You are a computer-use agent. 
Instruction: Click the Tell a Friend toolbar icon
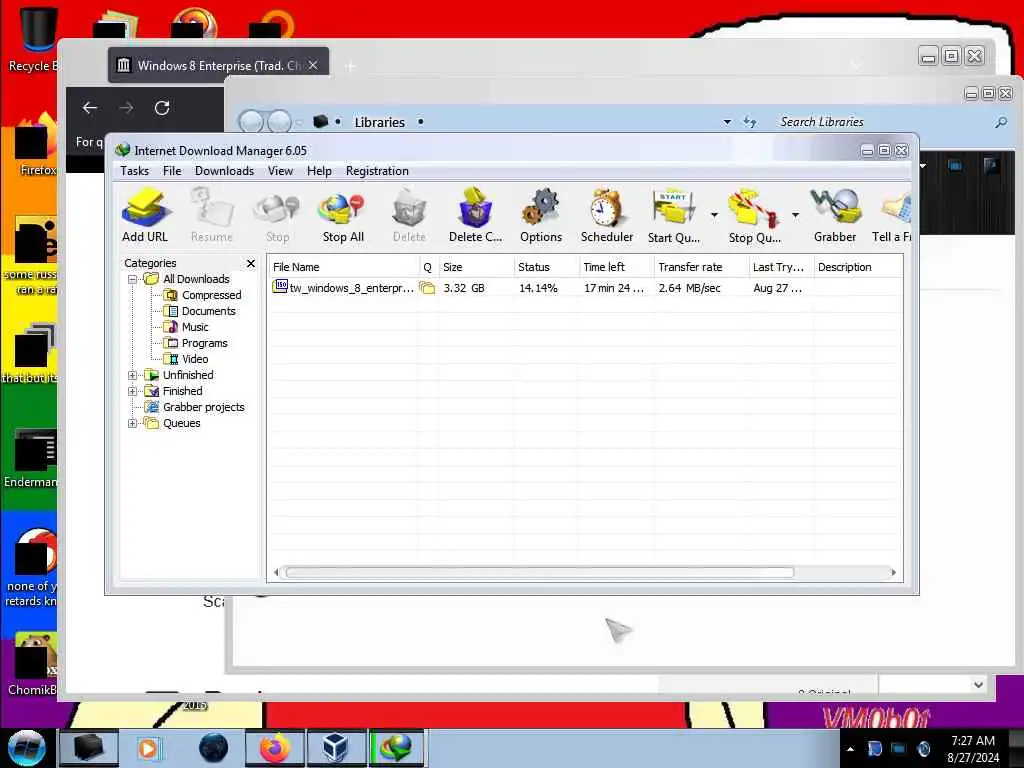click(892, 216)
